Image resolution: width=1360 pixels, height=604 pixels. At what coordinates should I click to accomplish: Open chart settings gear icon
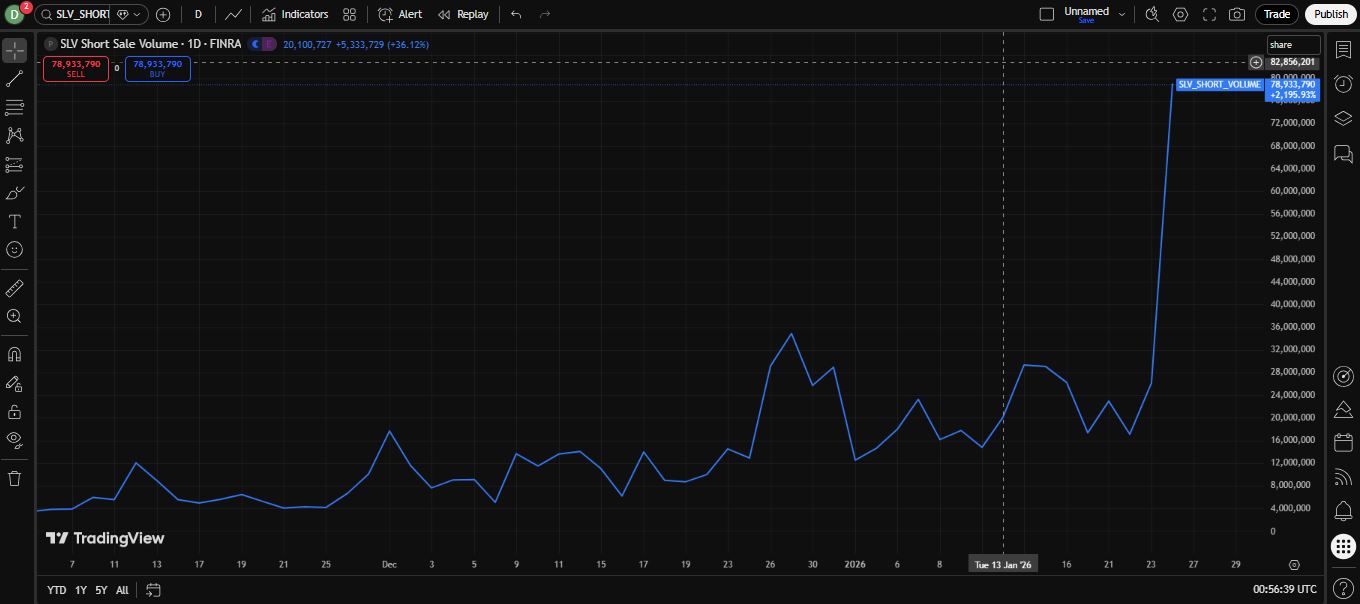pos(1181,14)
